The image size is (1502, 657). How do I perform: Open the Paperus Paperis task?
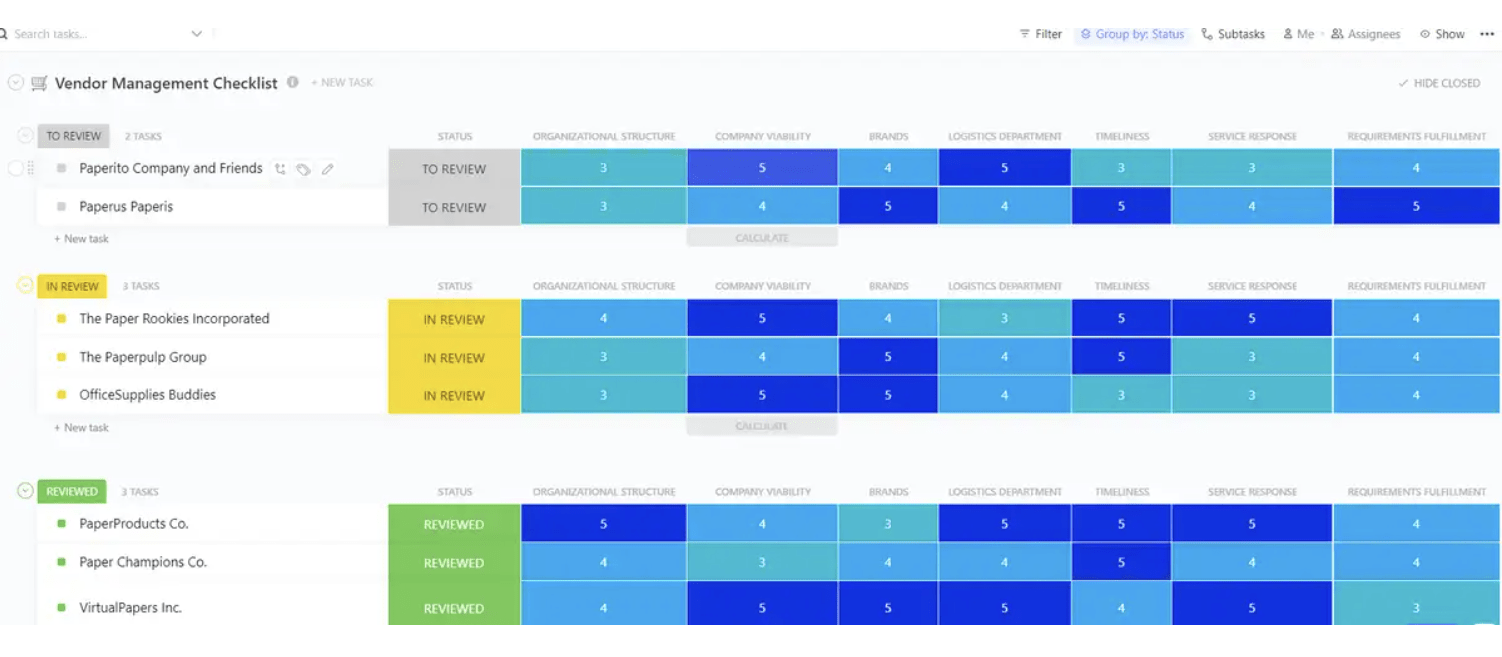tap(126, 206)
